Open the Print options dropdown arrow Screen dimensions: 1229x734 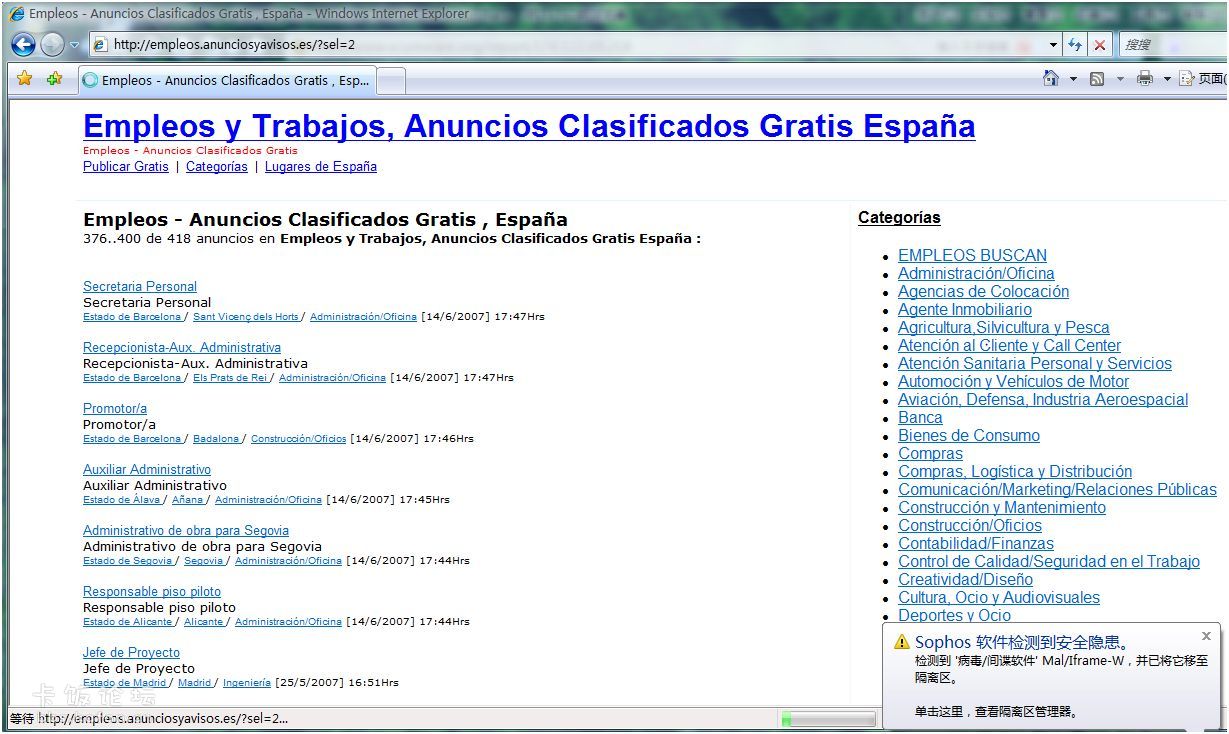coord(1166,79)
